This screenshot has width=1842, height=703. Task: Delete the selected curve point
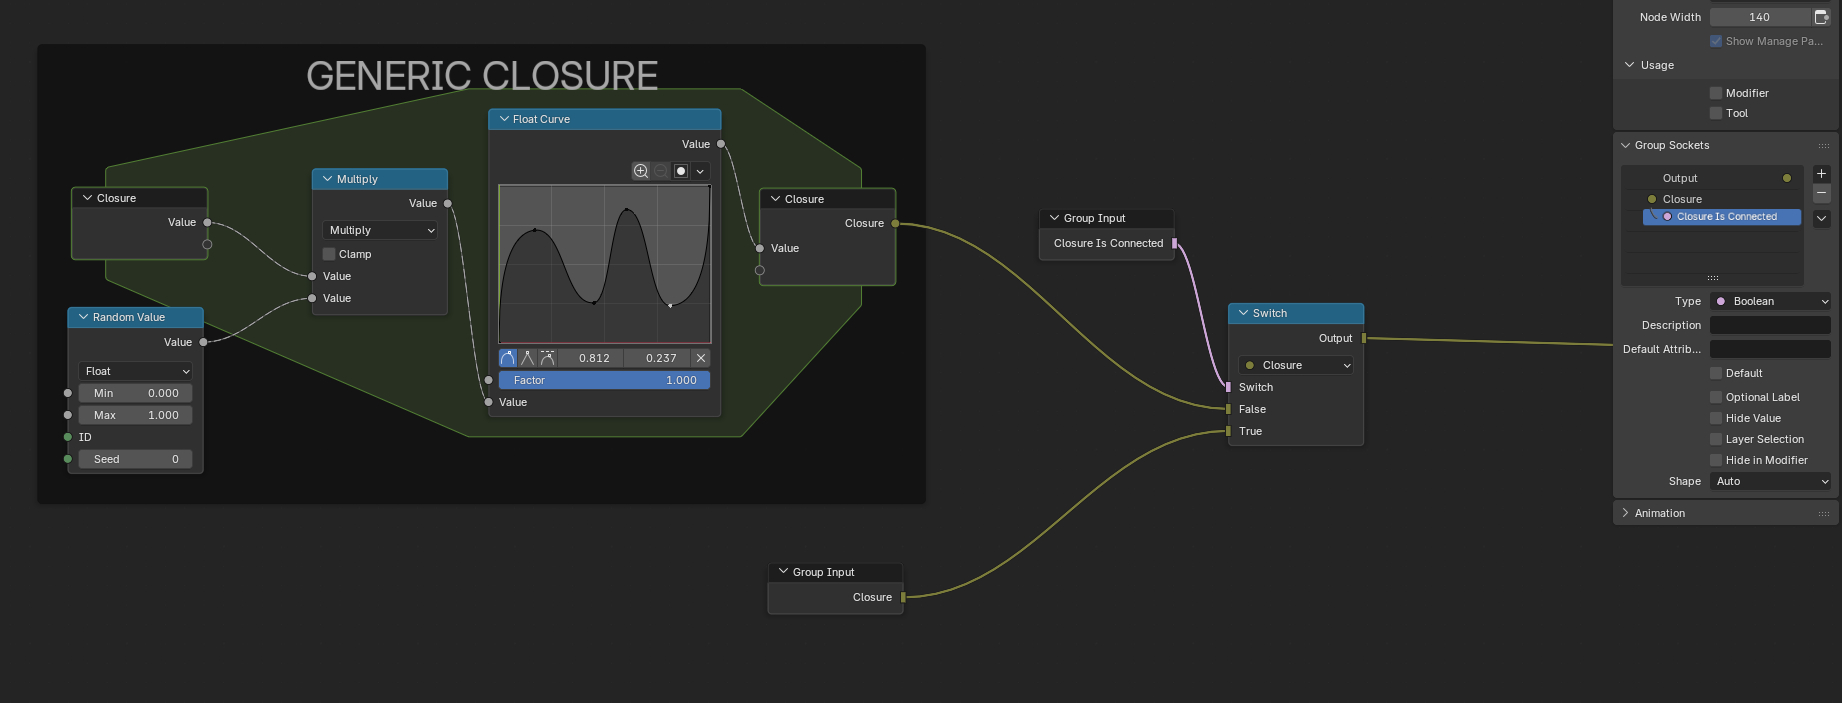[701, 358]
